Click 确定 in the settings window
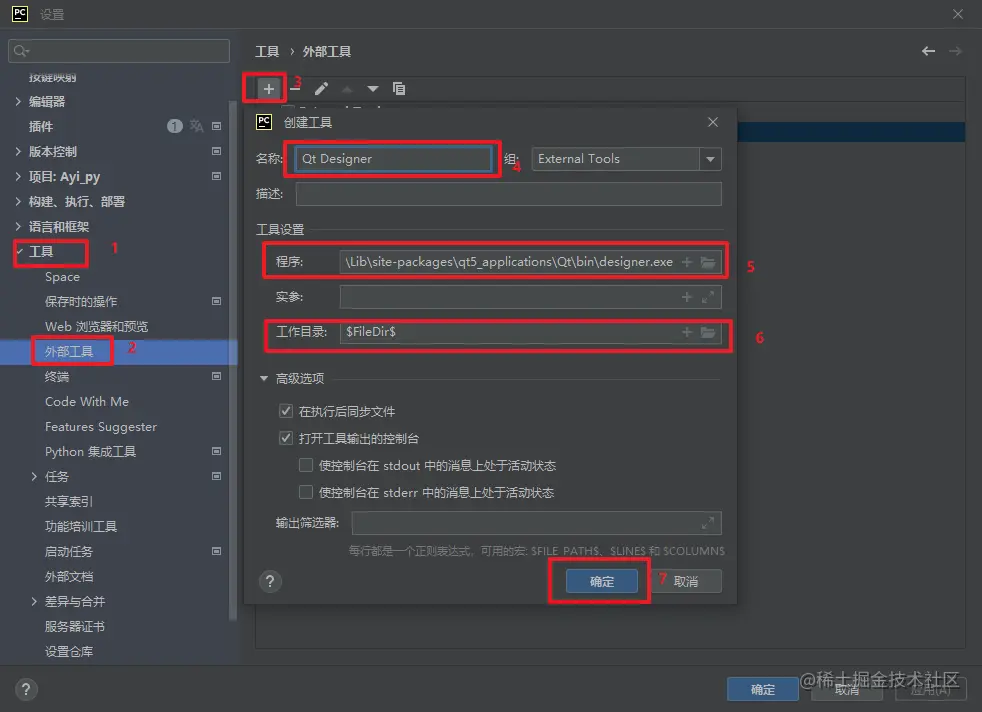This screenshot has height=712, width=982. [x=763, y=689]
